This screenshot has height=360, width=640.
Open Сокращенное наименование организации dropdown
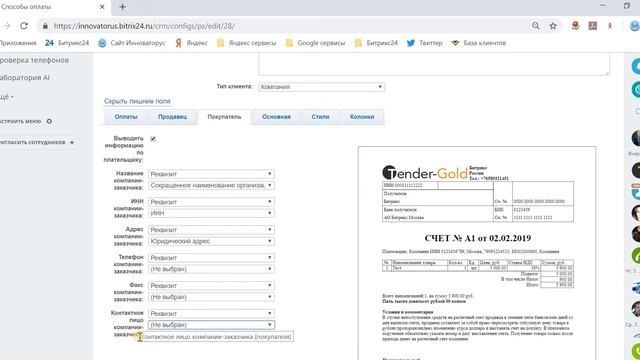(211, 185)
